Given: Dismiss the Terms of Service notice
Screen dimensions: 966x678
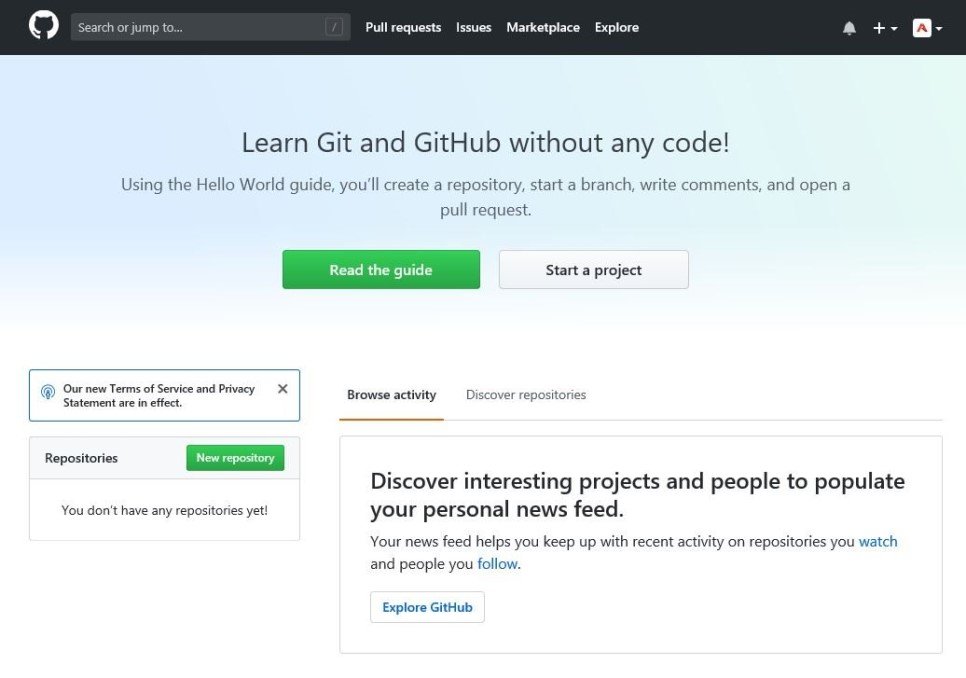Looking at the screenshot, I should pyautogui.click(x=283, y=389).
